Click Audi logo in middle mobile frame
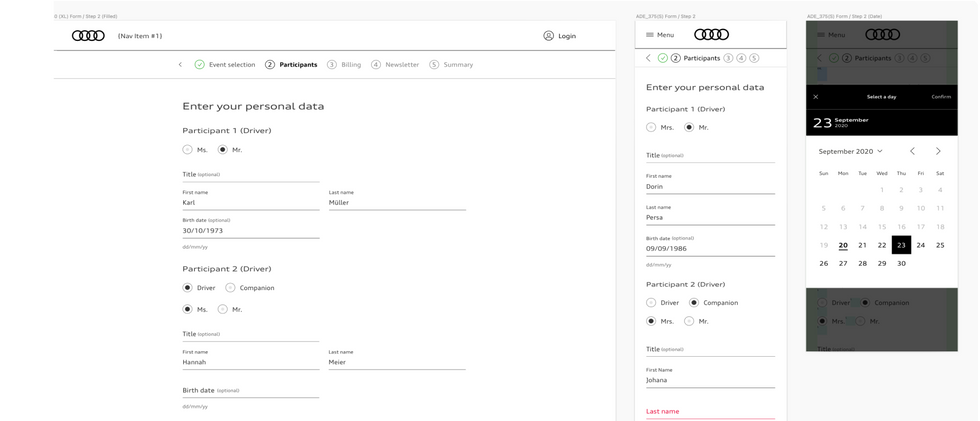Viewport: 980px width, 421px height. (711, 34)
